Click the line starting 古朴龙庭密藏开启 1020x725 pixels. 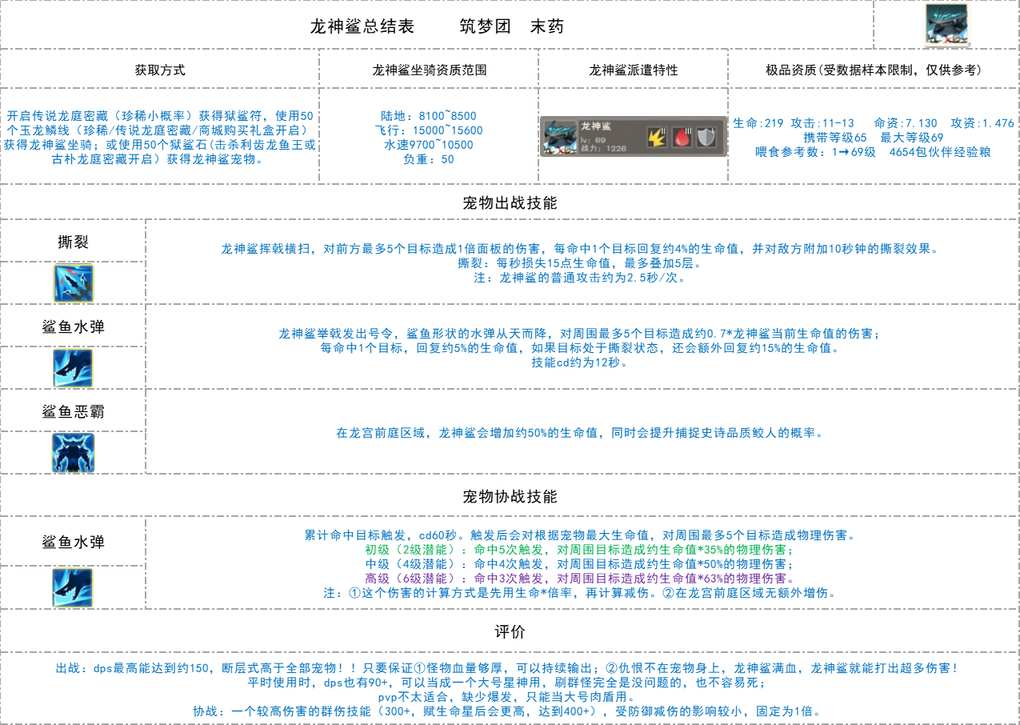click(x=160, y=159)
